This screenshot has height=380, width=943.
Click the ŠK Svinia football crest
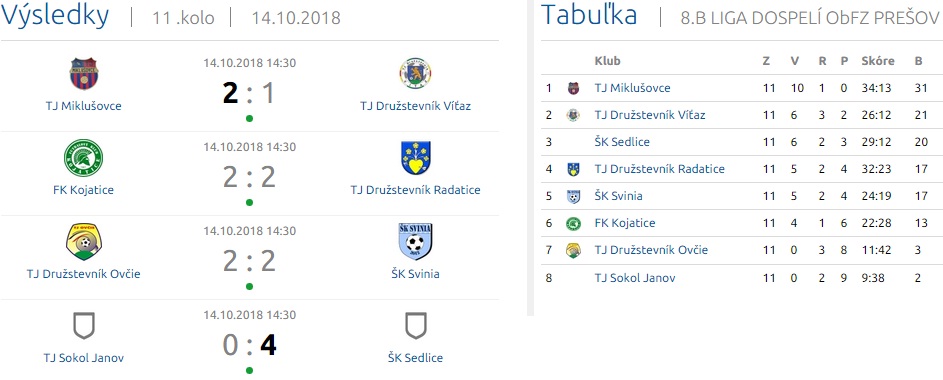coord(416,242)
